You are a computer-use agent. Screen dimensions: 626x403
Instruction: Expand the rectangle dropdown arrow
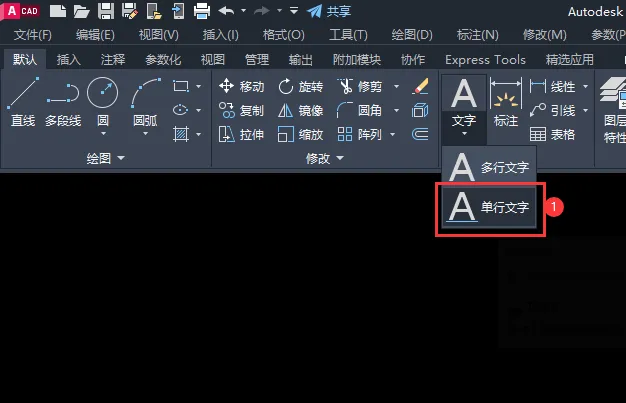(x=198, y=86)
